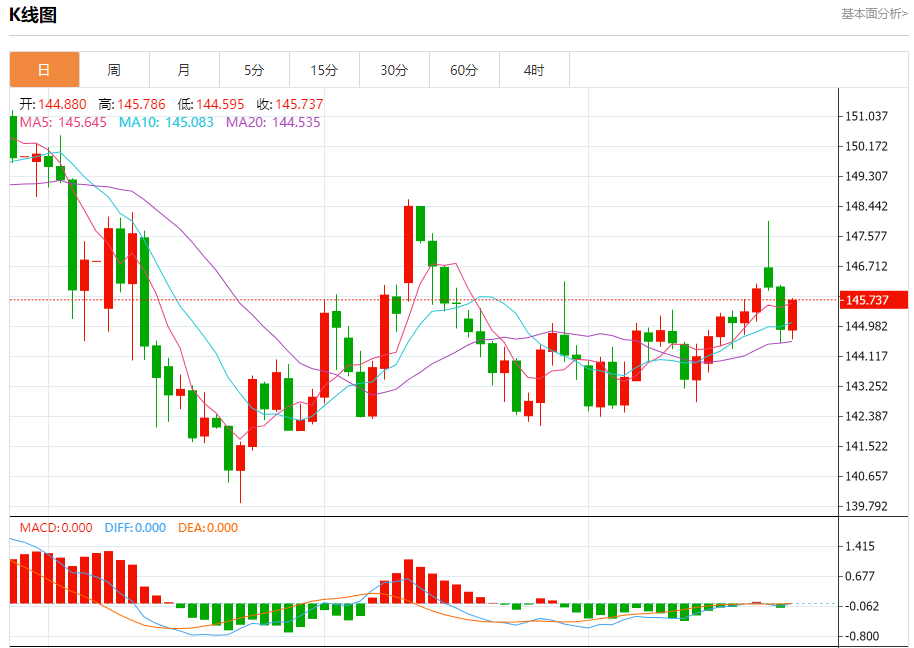
Task: Click the 151.037 price axis label
Action: tap(866, 116)
